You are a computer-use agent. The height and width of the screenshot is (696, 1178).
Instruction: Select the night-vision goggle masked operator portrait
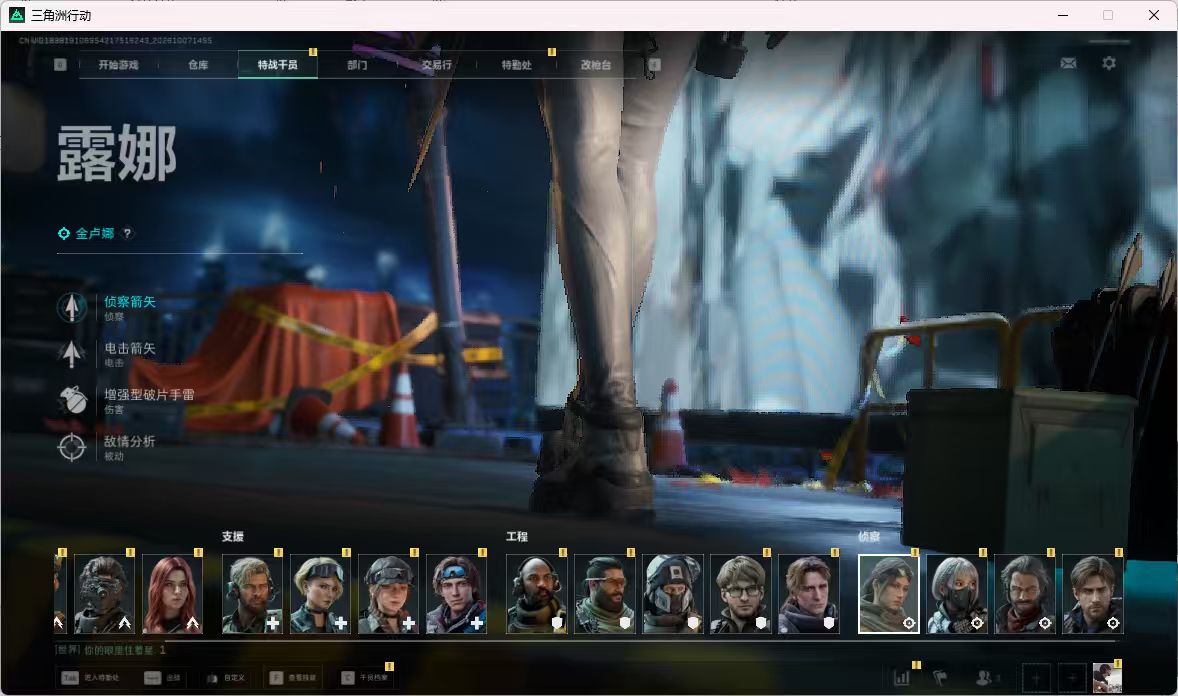[x=104, y=595]
